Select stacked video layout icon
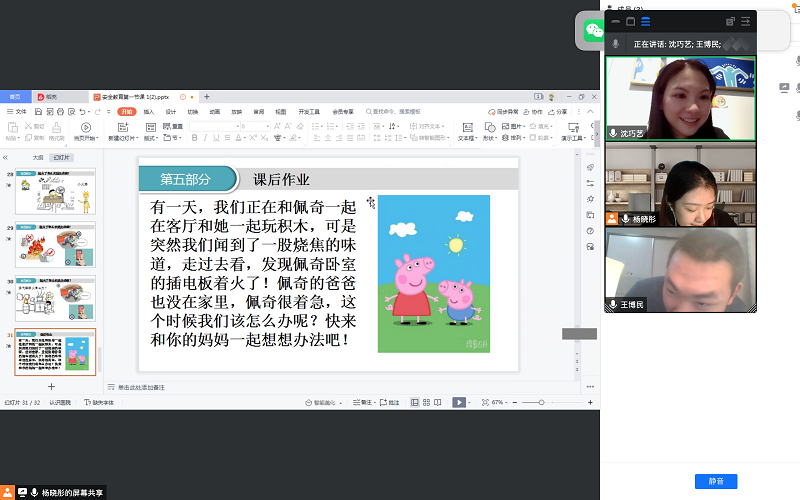 point(646,21)
